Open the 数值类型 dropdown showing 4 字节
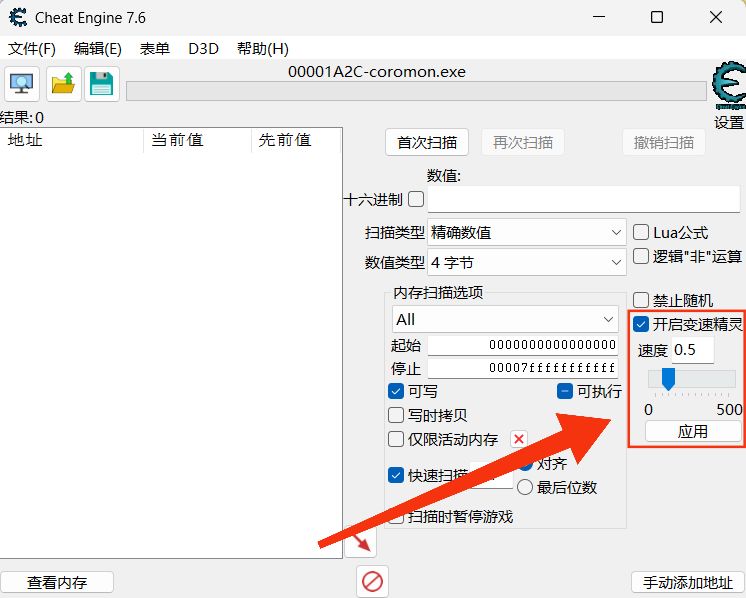 click(x=527, y=262)
